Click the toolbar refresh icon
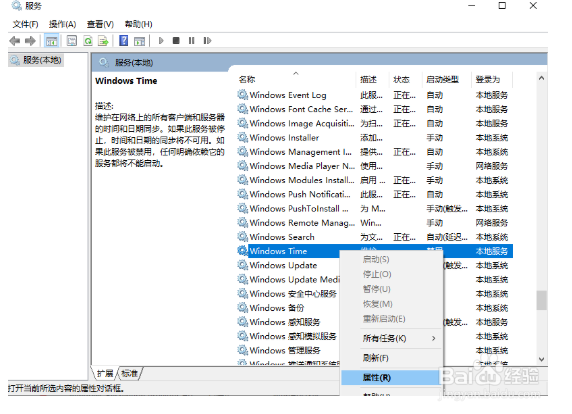The width and height of the screenshot is (572, 414). click(x=88, y=40)
